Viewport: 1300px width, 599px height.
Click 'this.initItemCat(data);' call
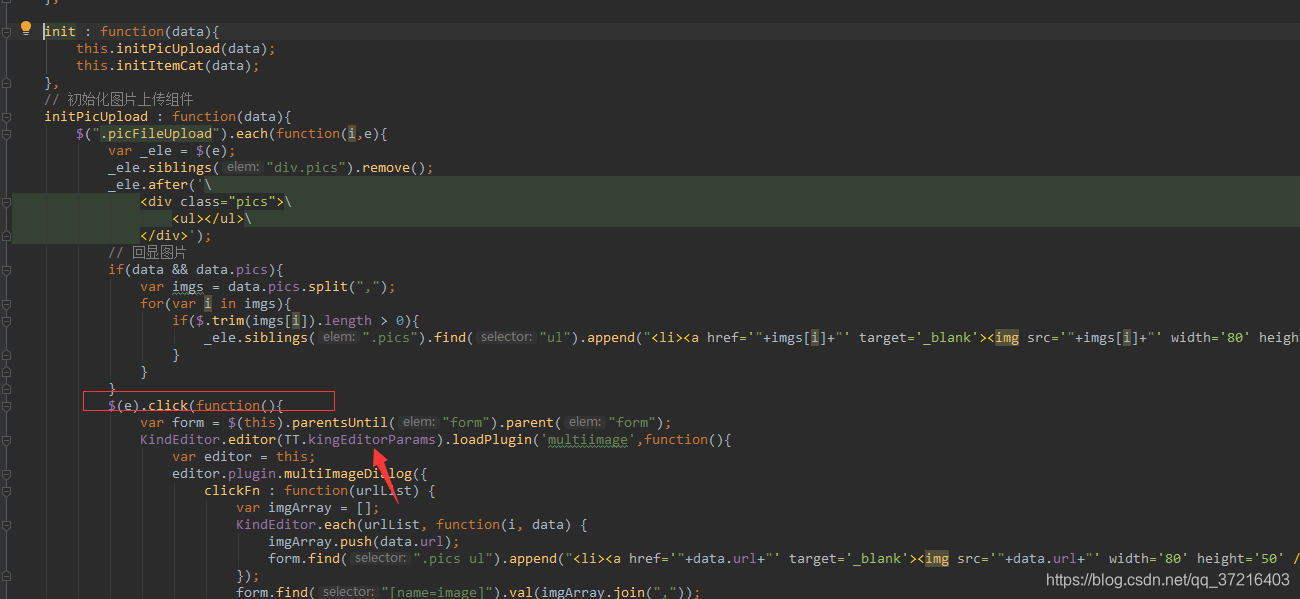click(167, 65)
